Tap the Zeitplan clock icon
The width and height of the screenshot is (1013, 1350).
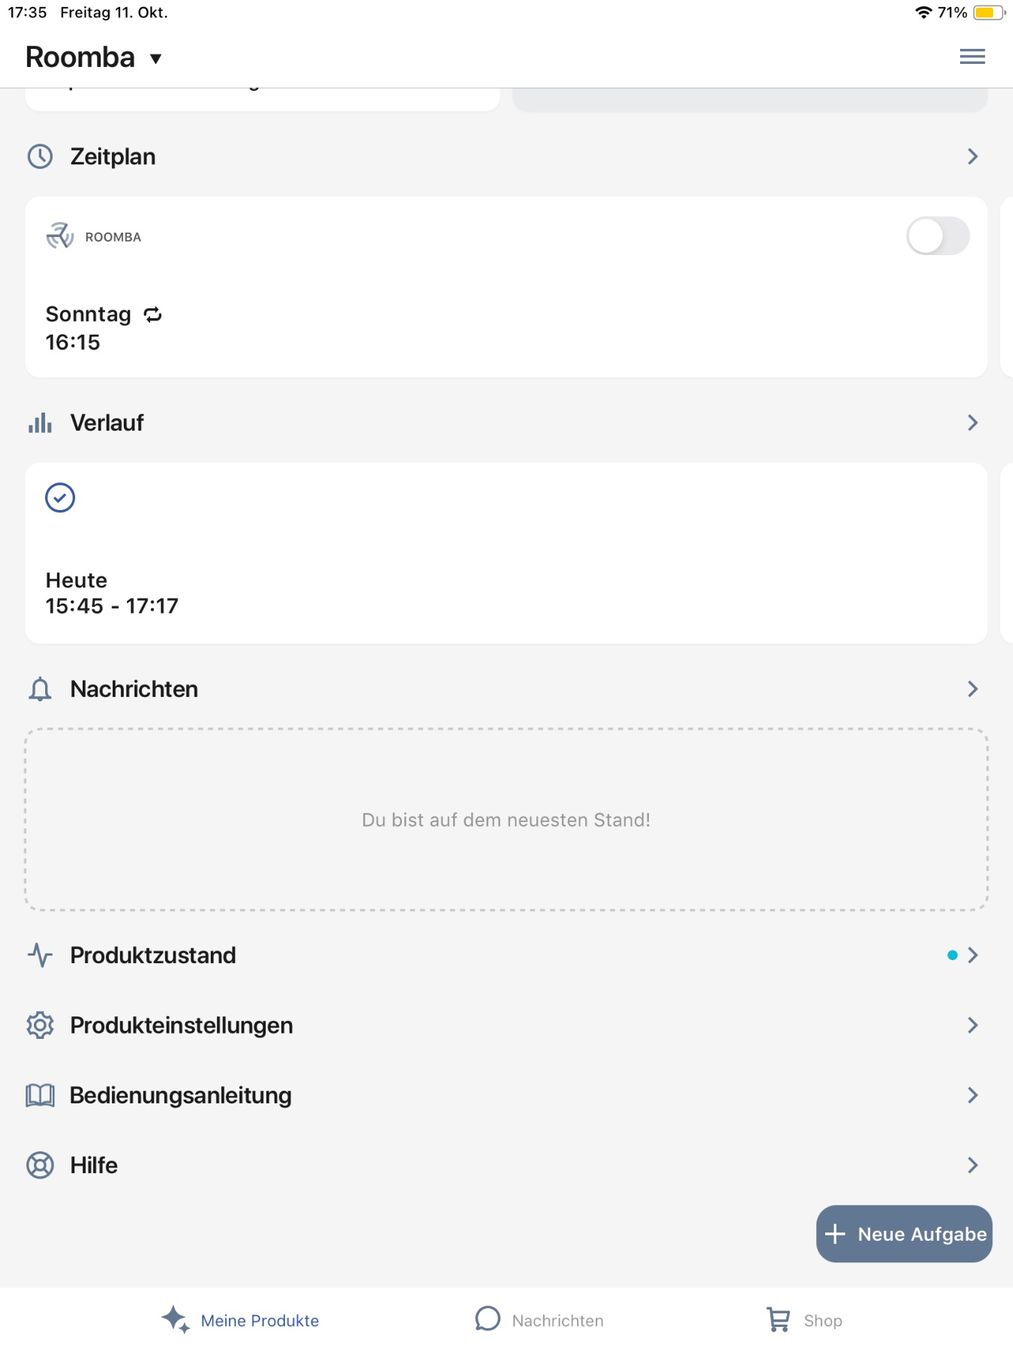(x=40, y=156)
